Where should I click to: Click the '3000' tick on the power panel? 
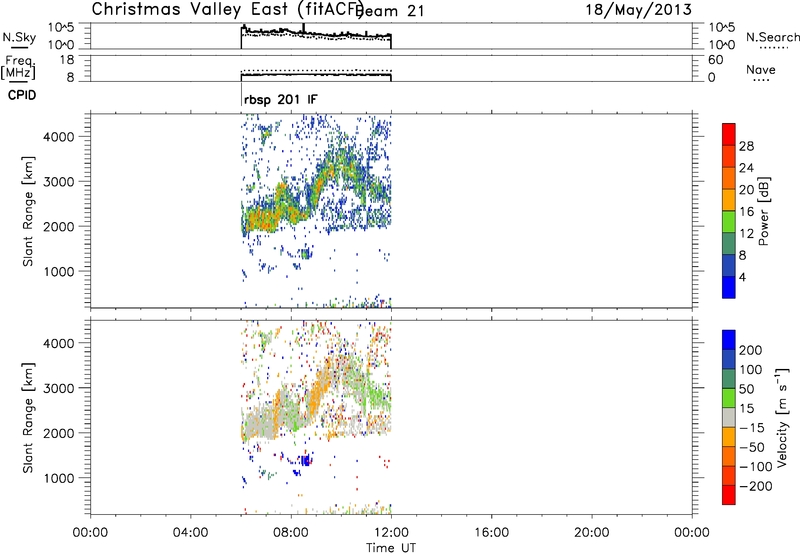(x=58, y=182)
